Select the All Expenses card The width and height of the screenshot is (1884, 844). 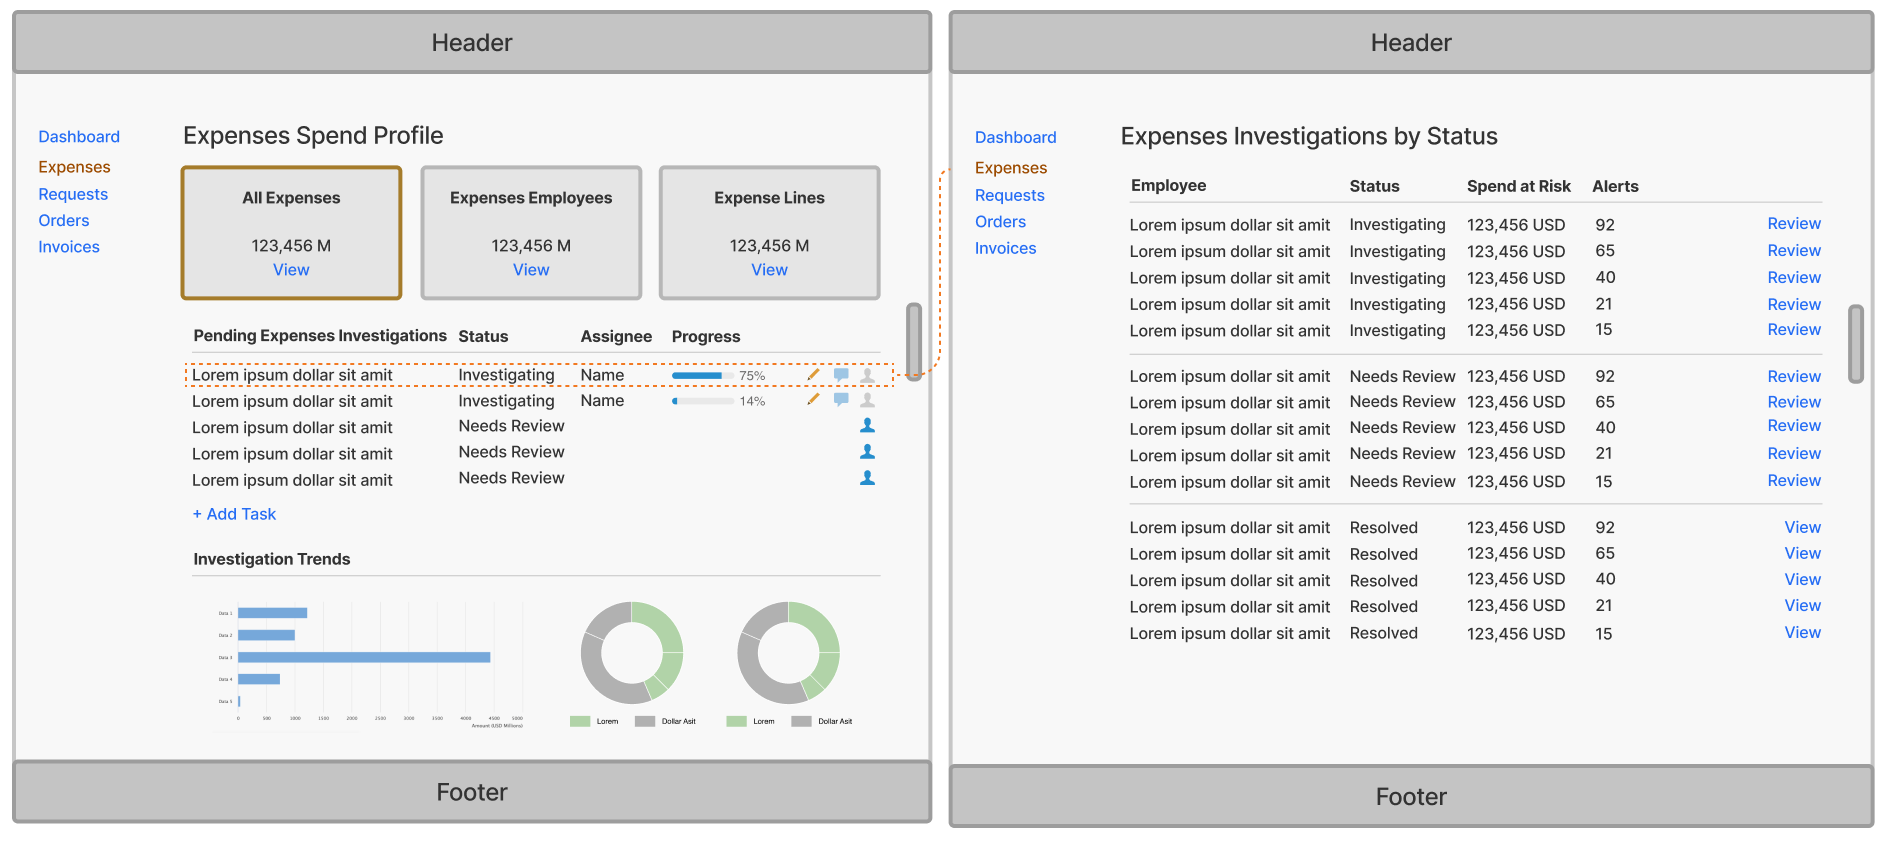pos(291,232)
